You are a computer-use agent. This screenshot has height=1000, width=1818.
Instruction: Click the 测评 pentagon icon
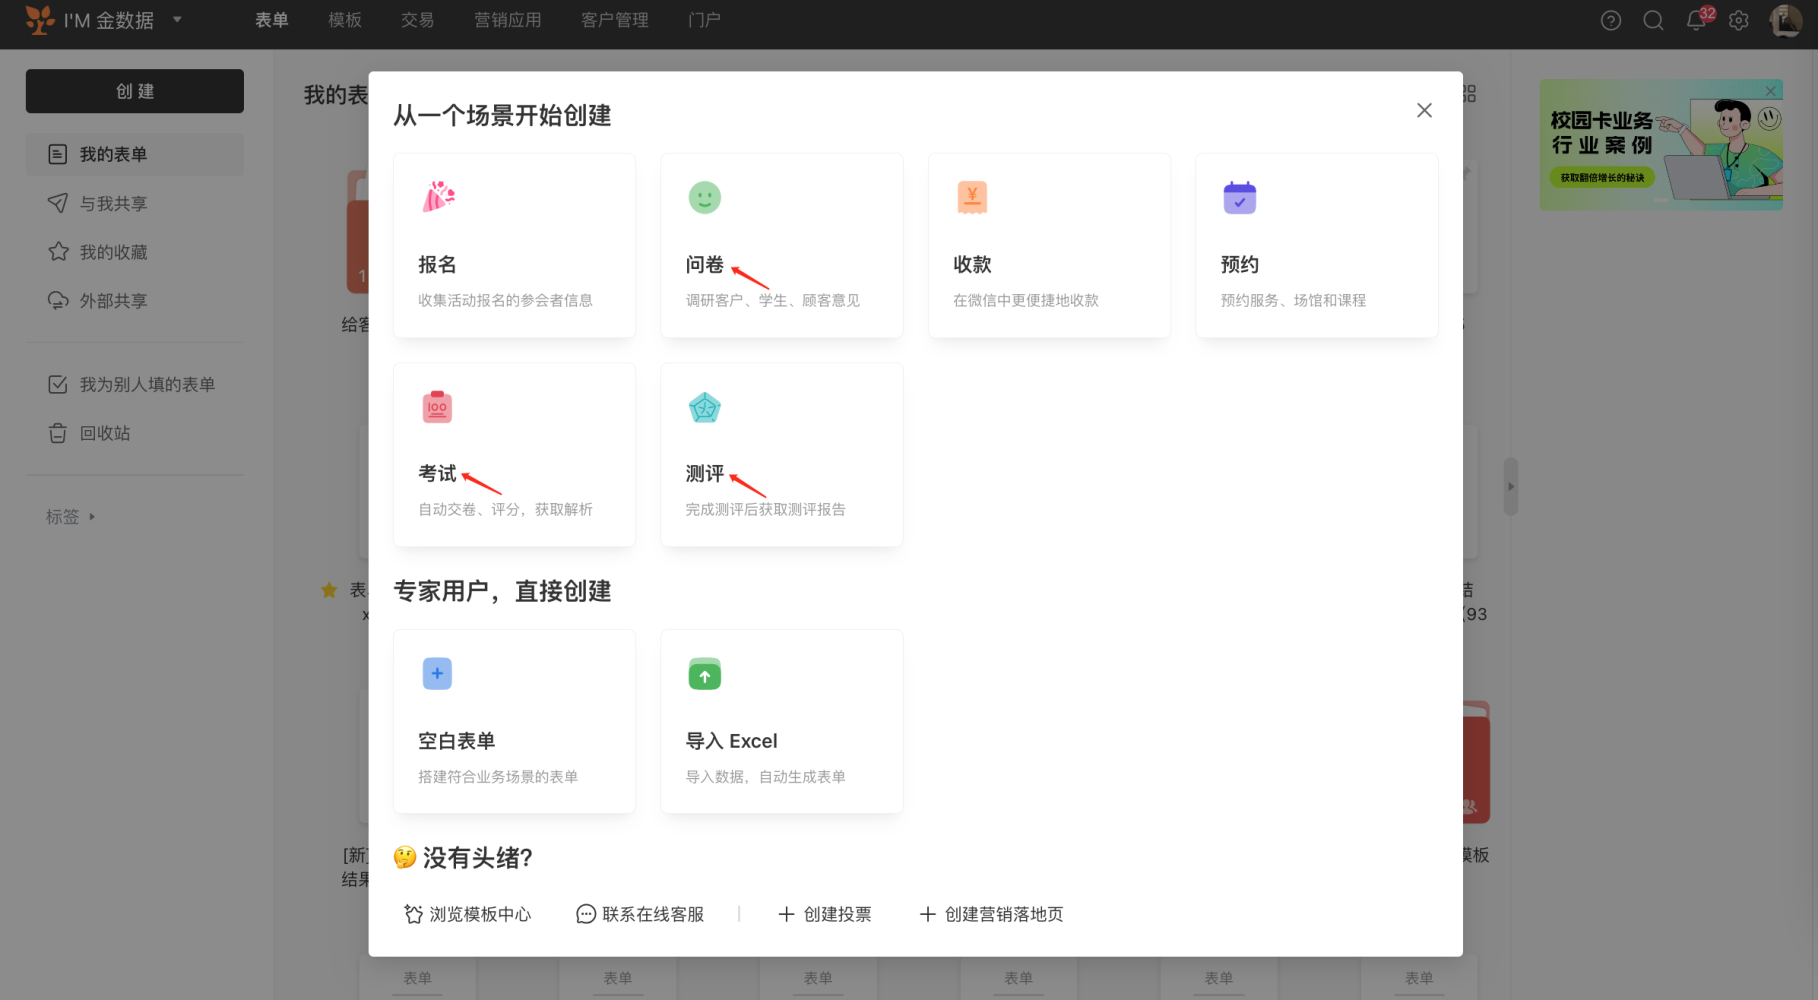click(705, 407)
